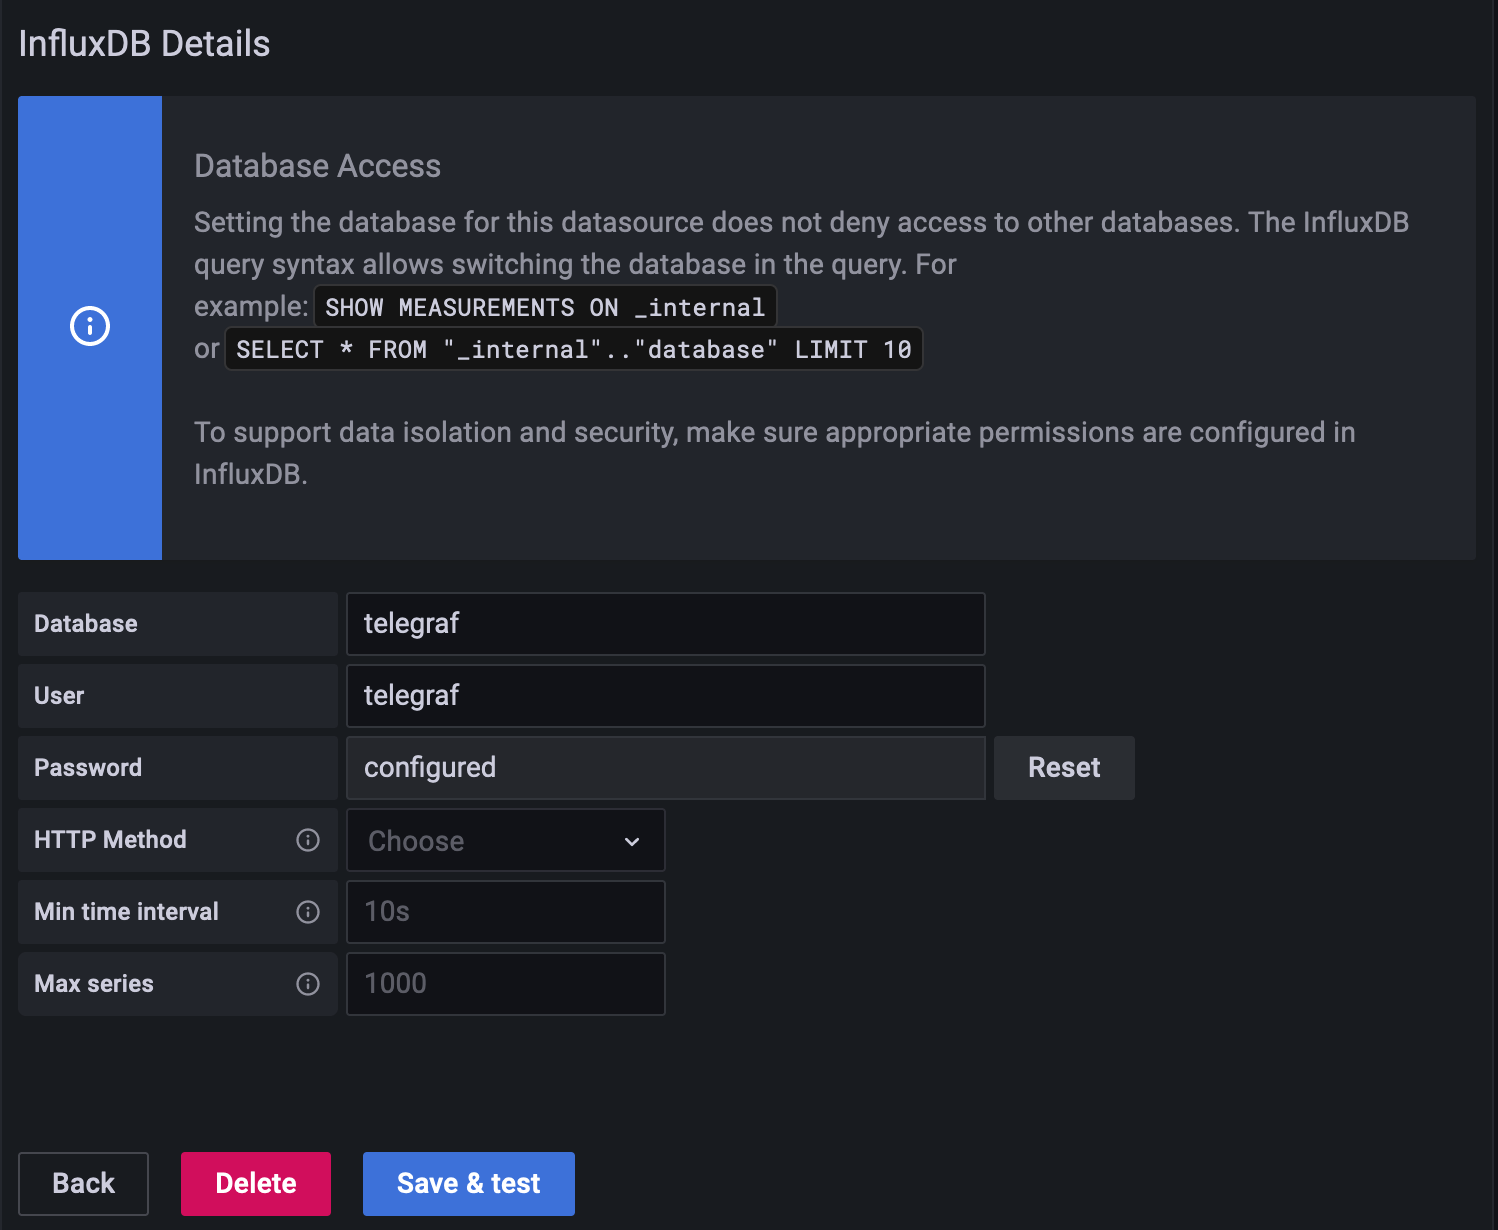Image resolution: width=1498 pixels, height=1230 pixels.
Task: Click Save & test button
Action: coord(469,1184)
